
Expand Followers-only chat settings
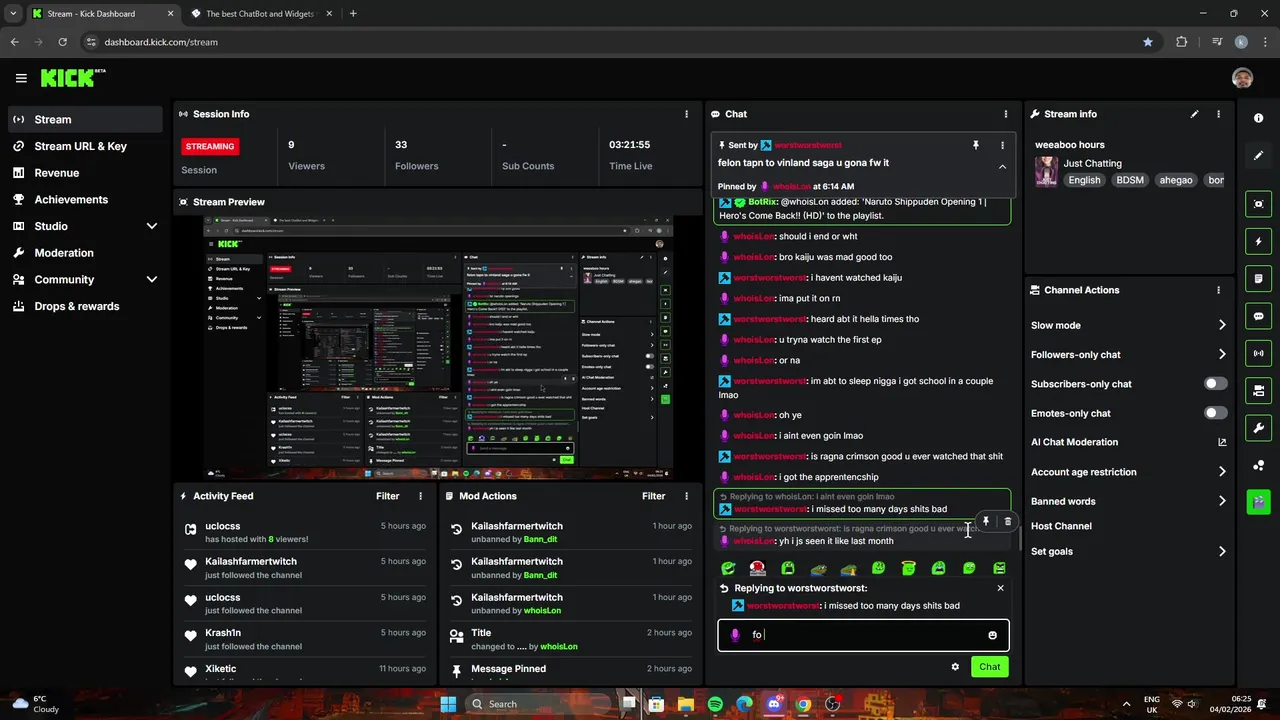[x=1221, y=354]
